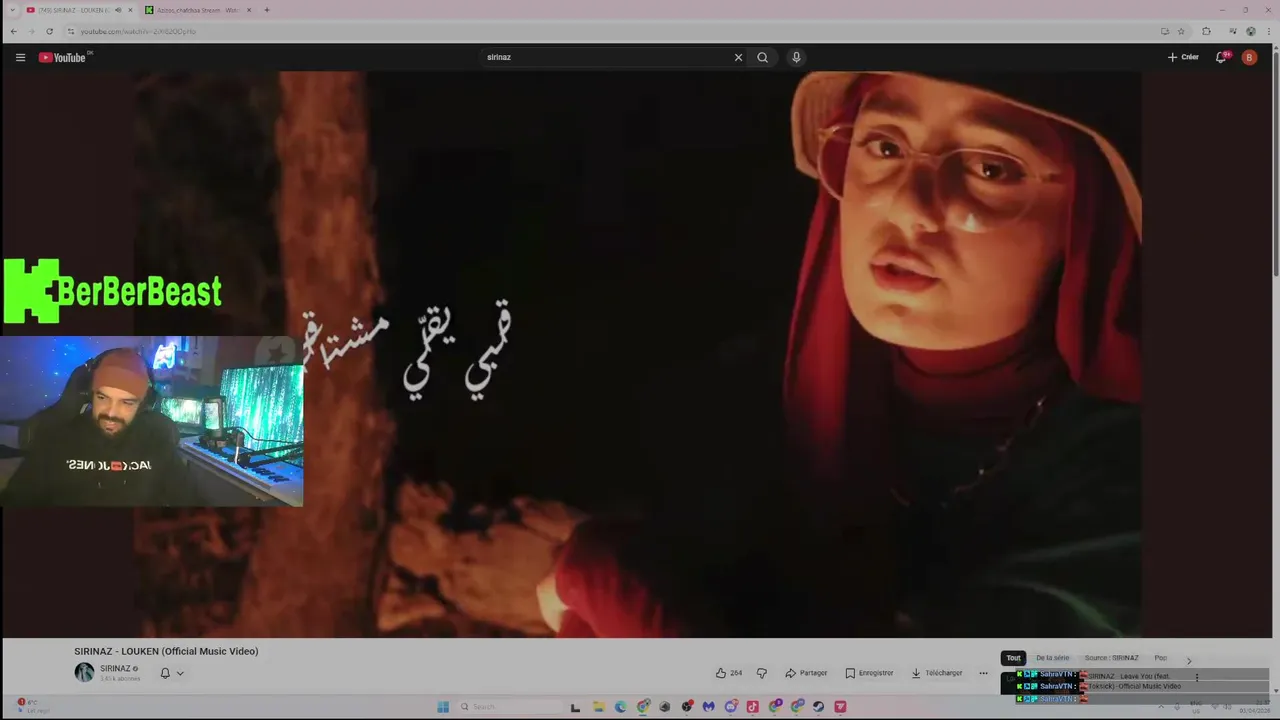Go forward with the browser forward arrow
1280x720 pixels.
[x=31, y=31]
